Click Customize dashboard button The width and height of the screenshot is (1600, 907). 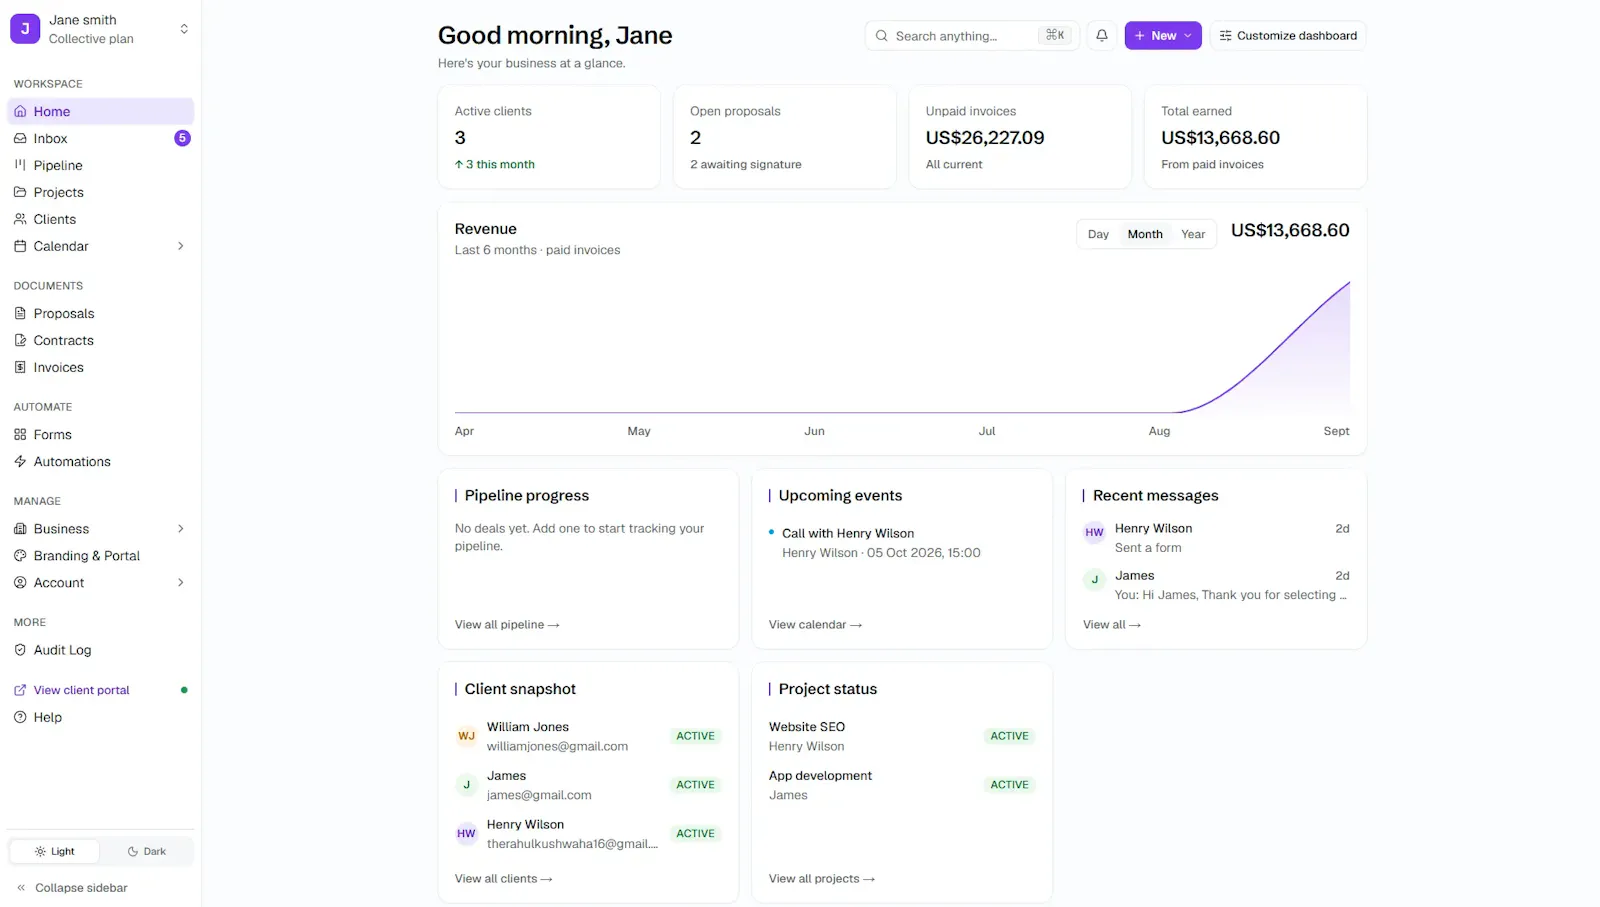(1288, 35)
